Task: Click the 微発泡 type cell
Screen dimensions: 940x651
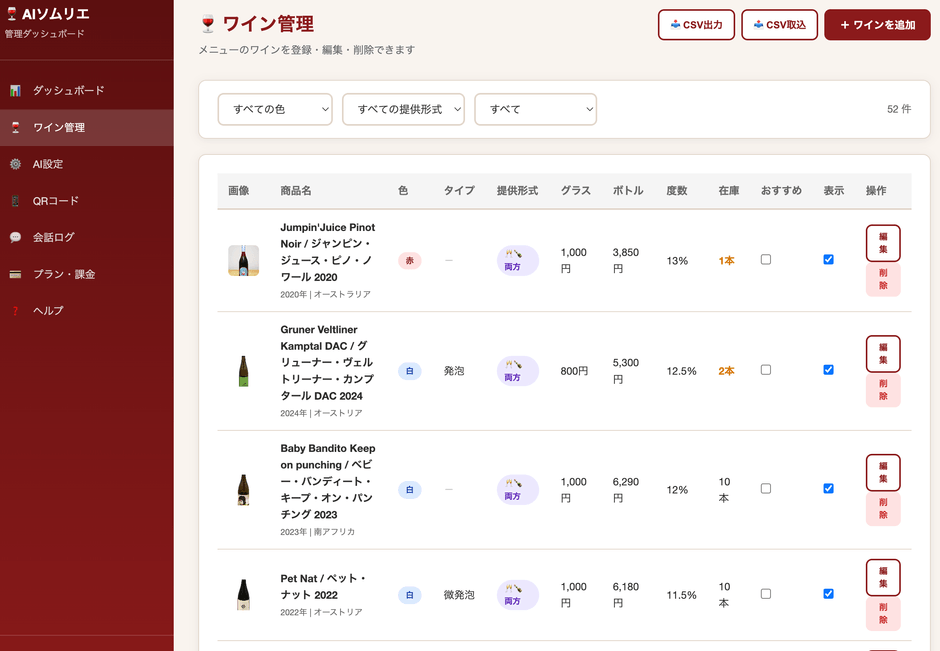Action: coord(459,595)
